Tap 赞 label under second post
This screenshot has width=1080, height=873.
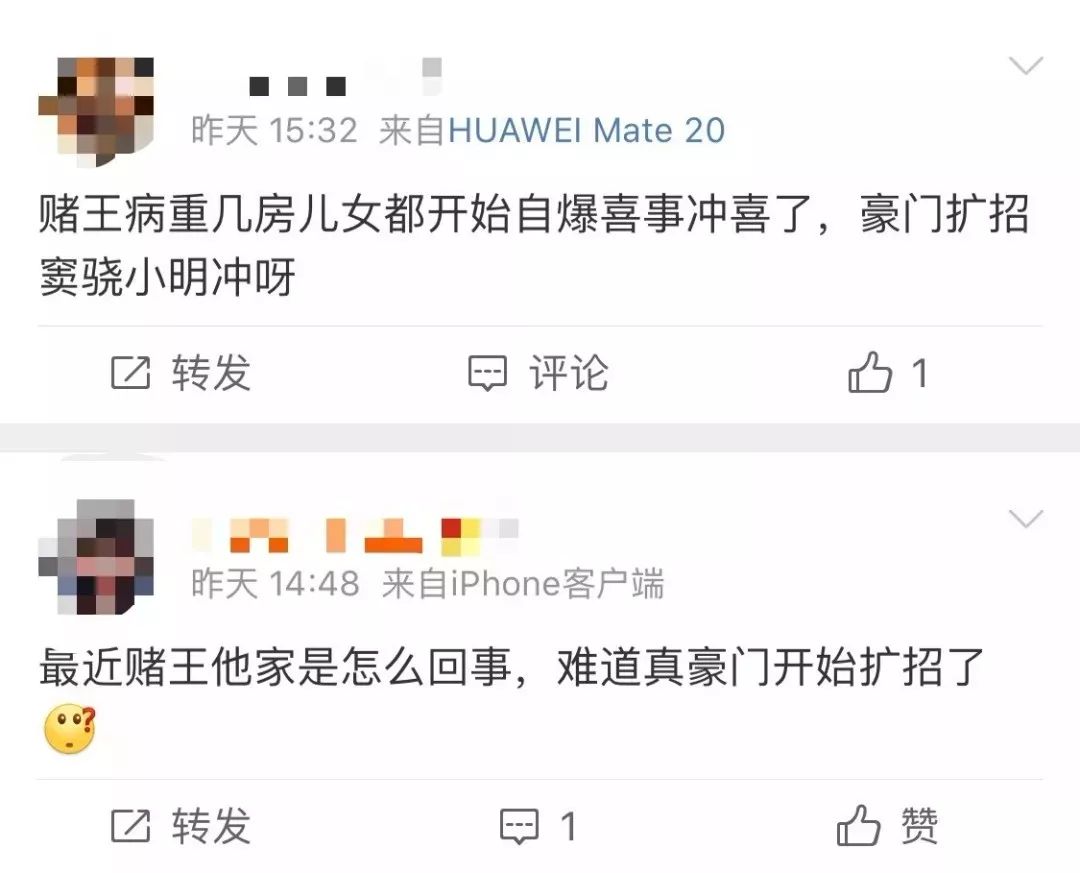pos(920,825)
